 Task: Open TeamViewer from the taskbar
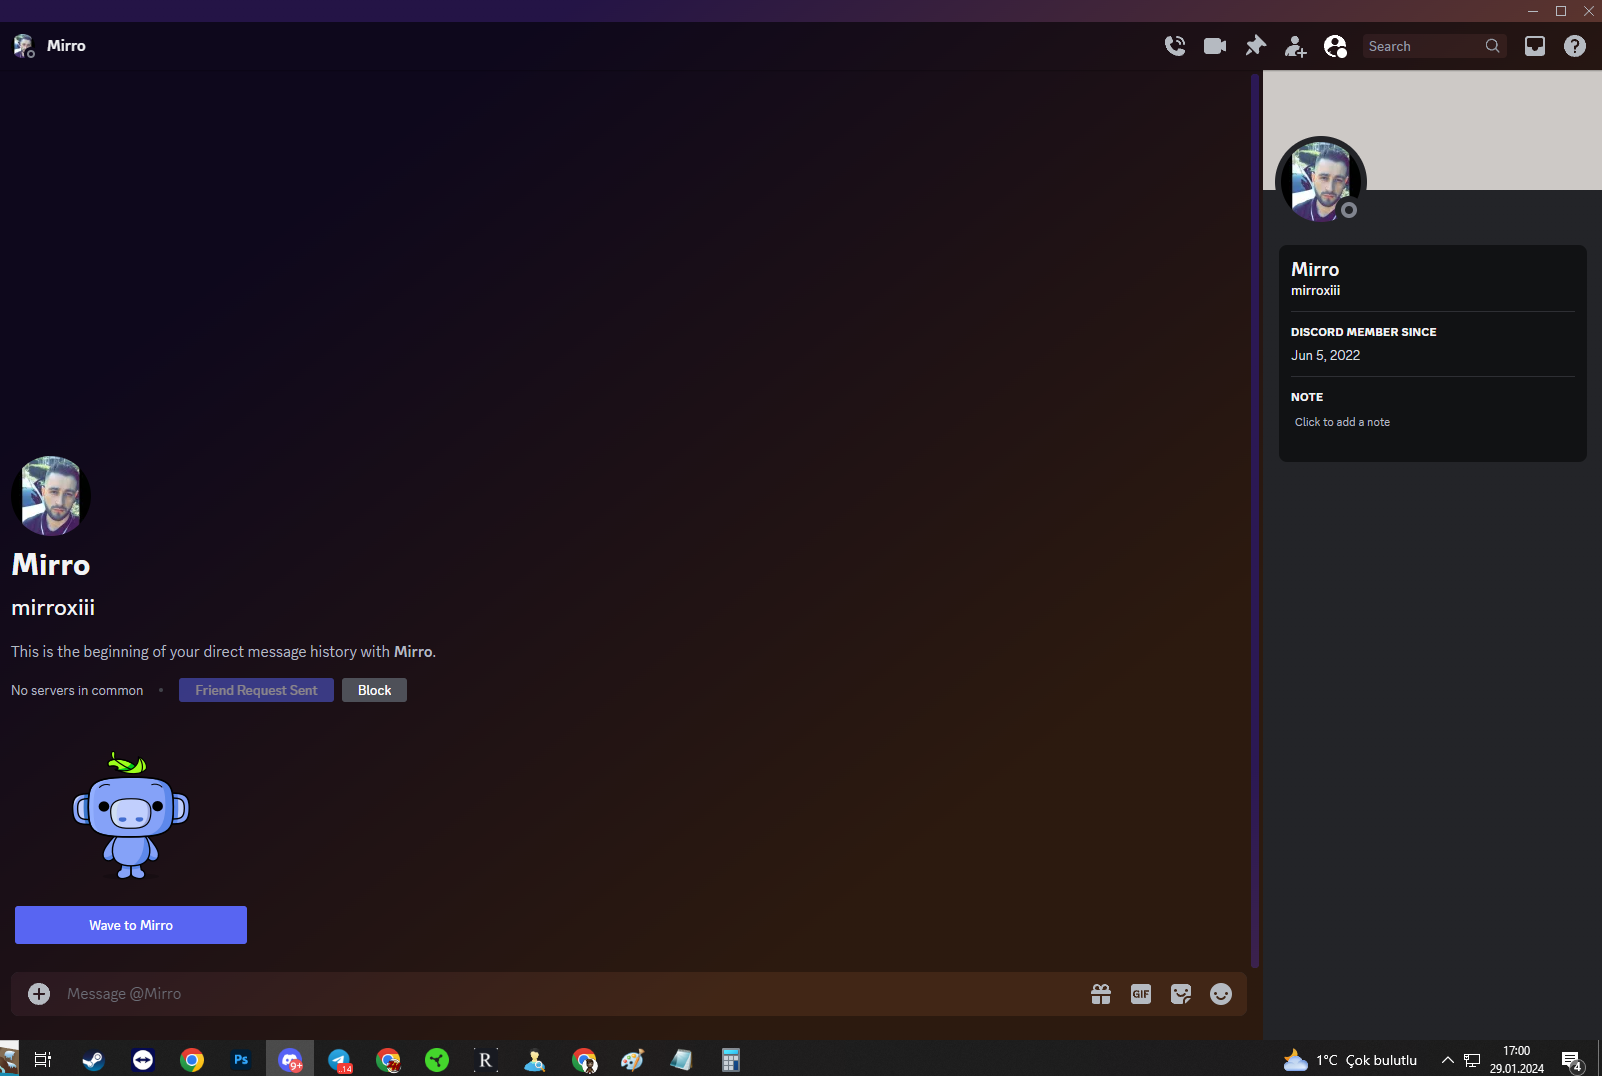pos(143,1060)
